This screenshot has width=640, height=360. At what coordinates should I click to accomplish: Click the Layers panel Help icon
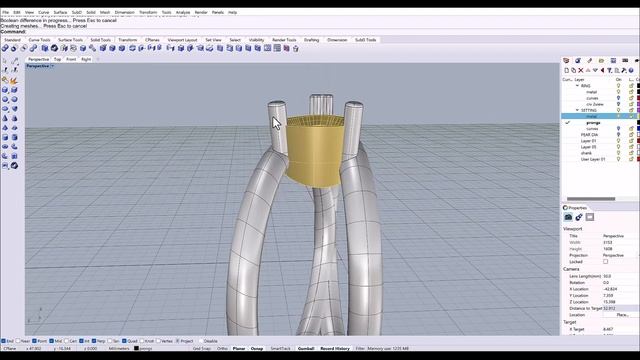[631, 70]
